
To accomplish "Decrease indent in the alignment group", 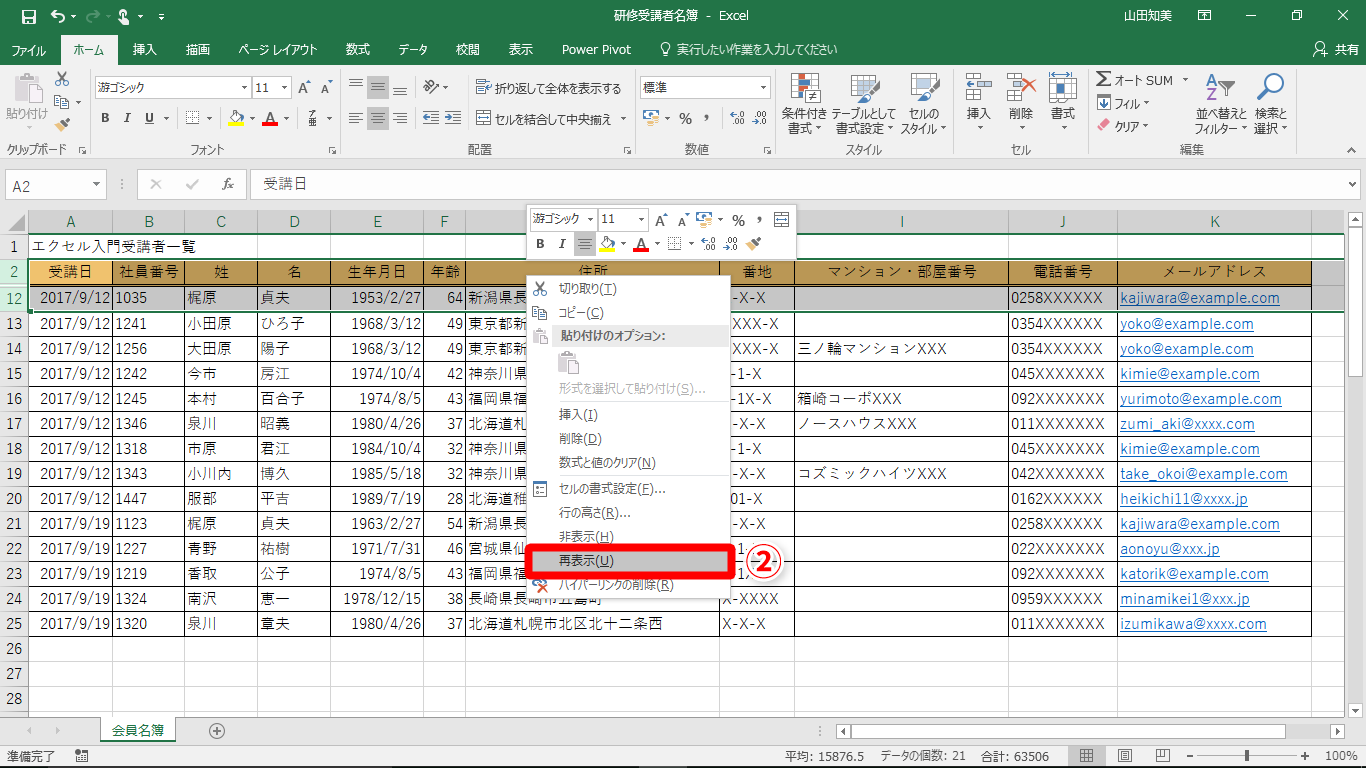I will pos(430,119).
